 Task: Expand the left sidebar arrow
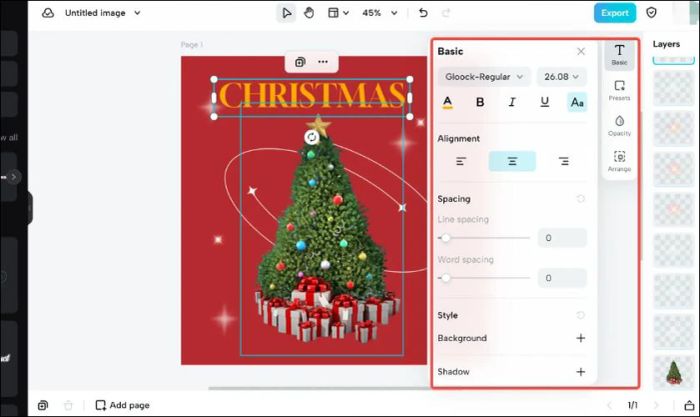coord(14,177)
